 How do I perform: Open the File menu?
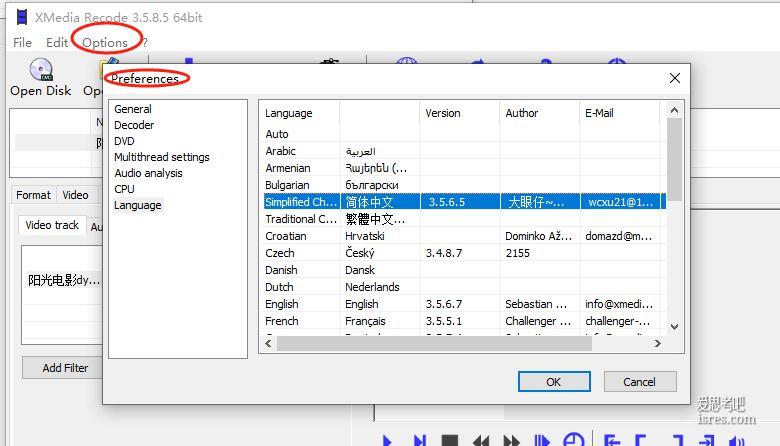[x=22, y=42]
